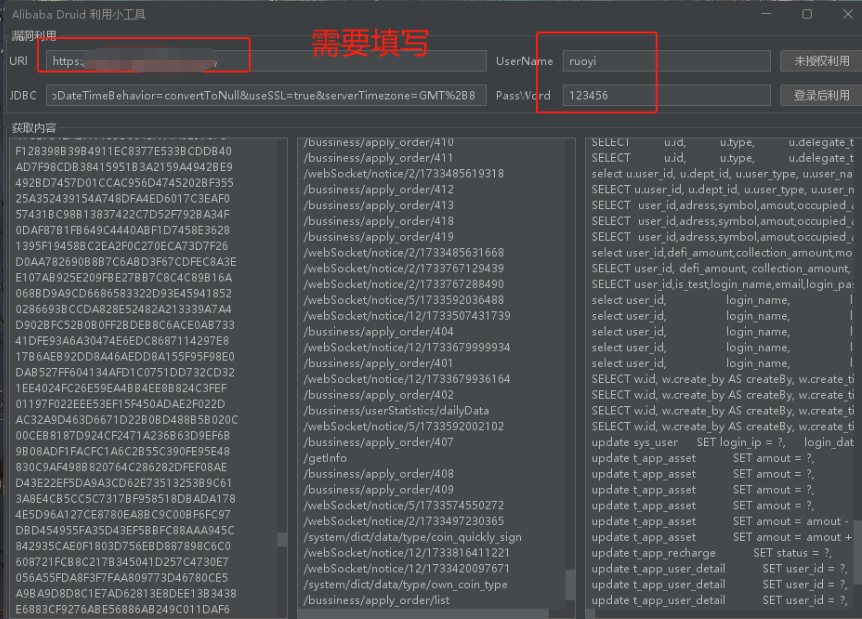Image resolution: width=862 pixels, height=619 pixels.
Task: Select the UserName field containing ruoyi
Action: click(x=666, y=61)
